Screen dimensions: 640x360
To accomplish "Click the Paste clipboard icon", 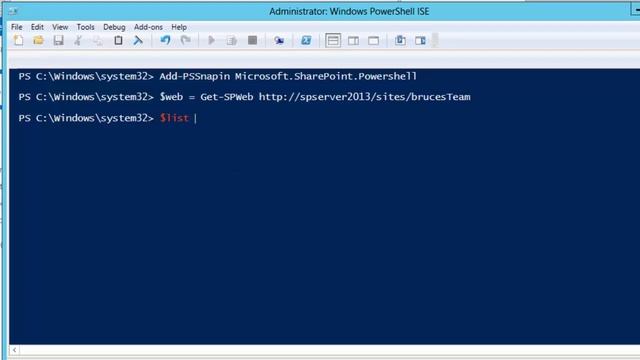I will pyautogui.click(x=118, y=40).
